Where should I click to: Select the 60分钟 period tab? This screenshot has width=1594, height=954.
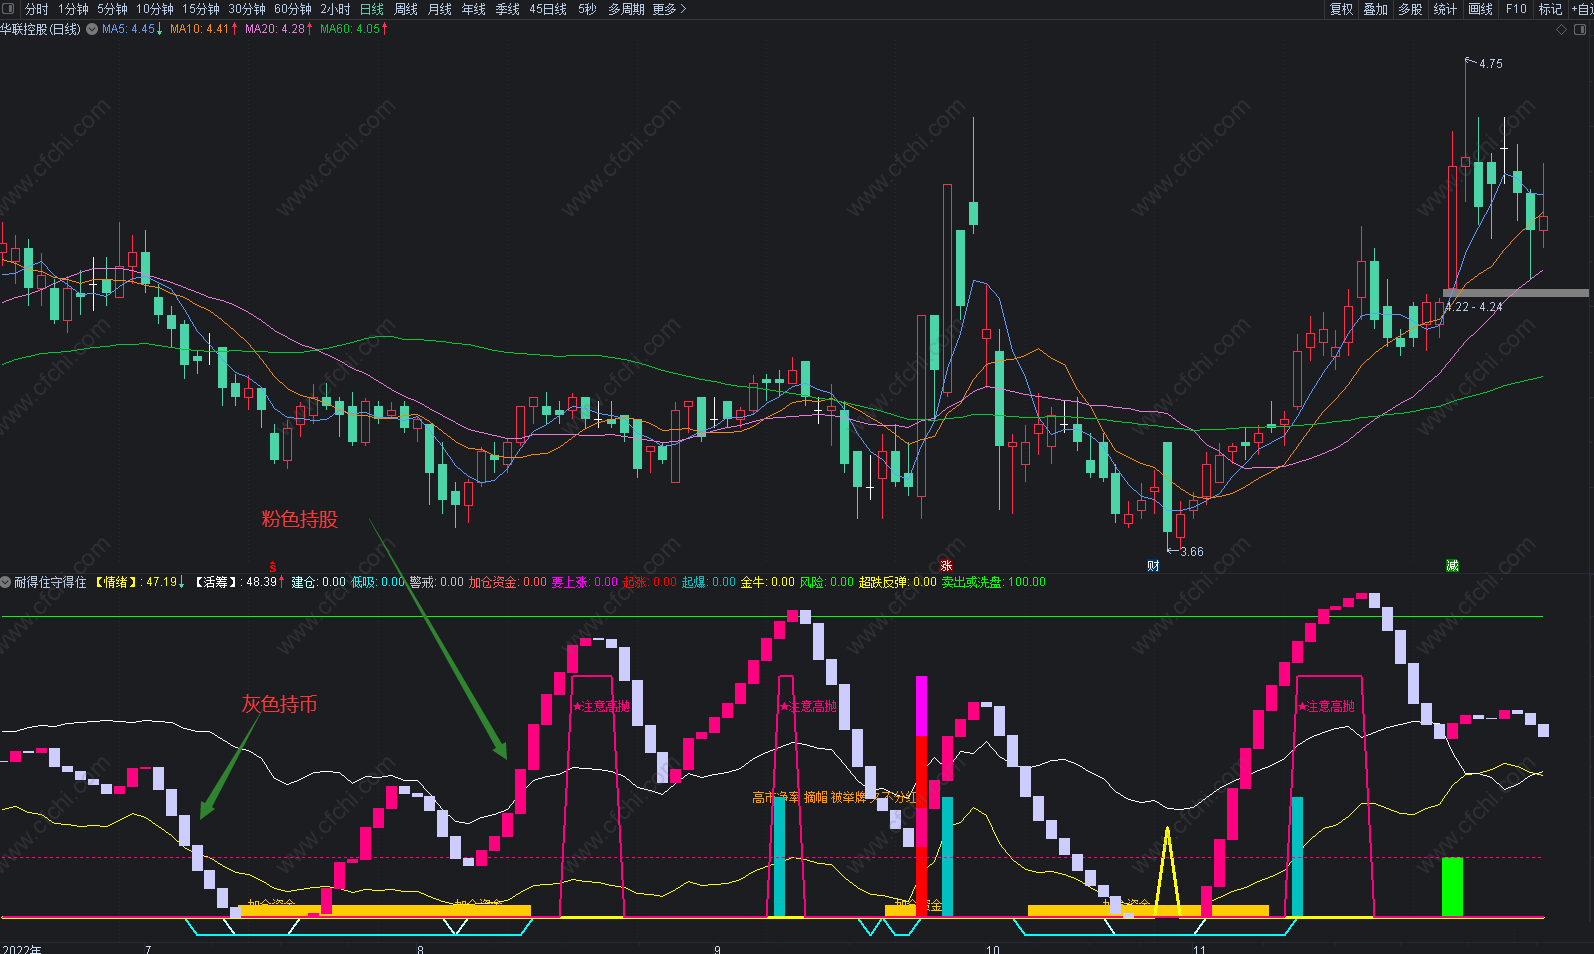coord(293,9)
